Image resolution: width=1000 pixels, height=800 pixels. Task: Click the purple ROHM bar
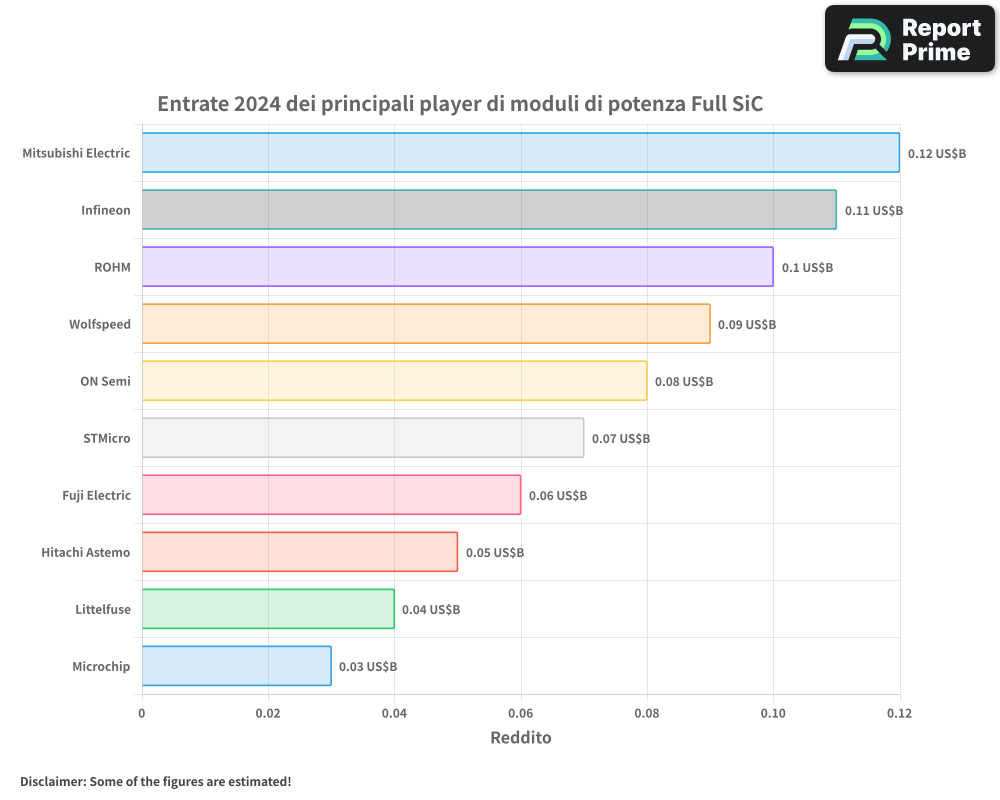pyautogui.click(x=457, y=267)
